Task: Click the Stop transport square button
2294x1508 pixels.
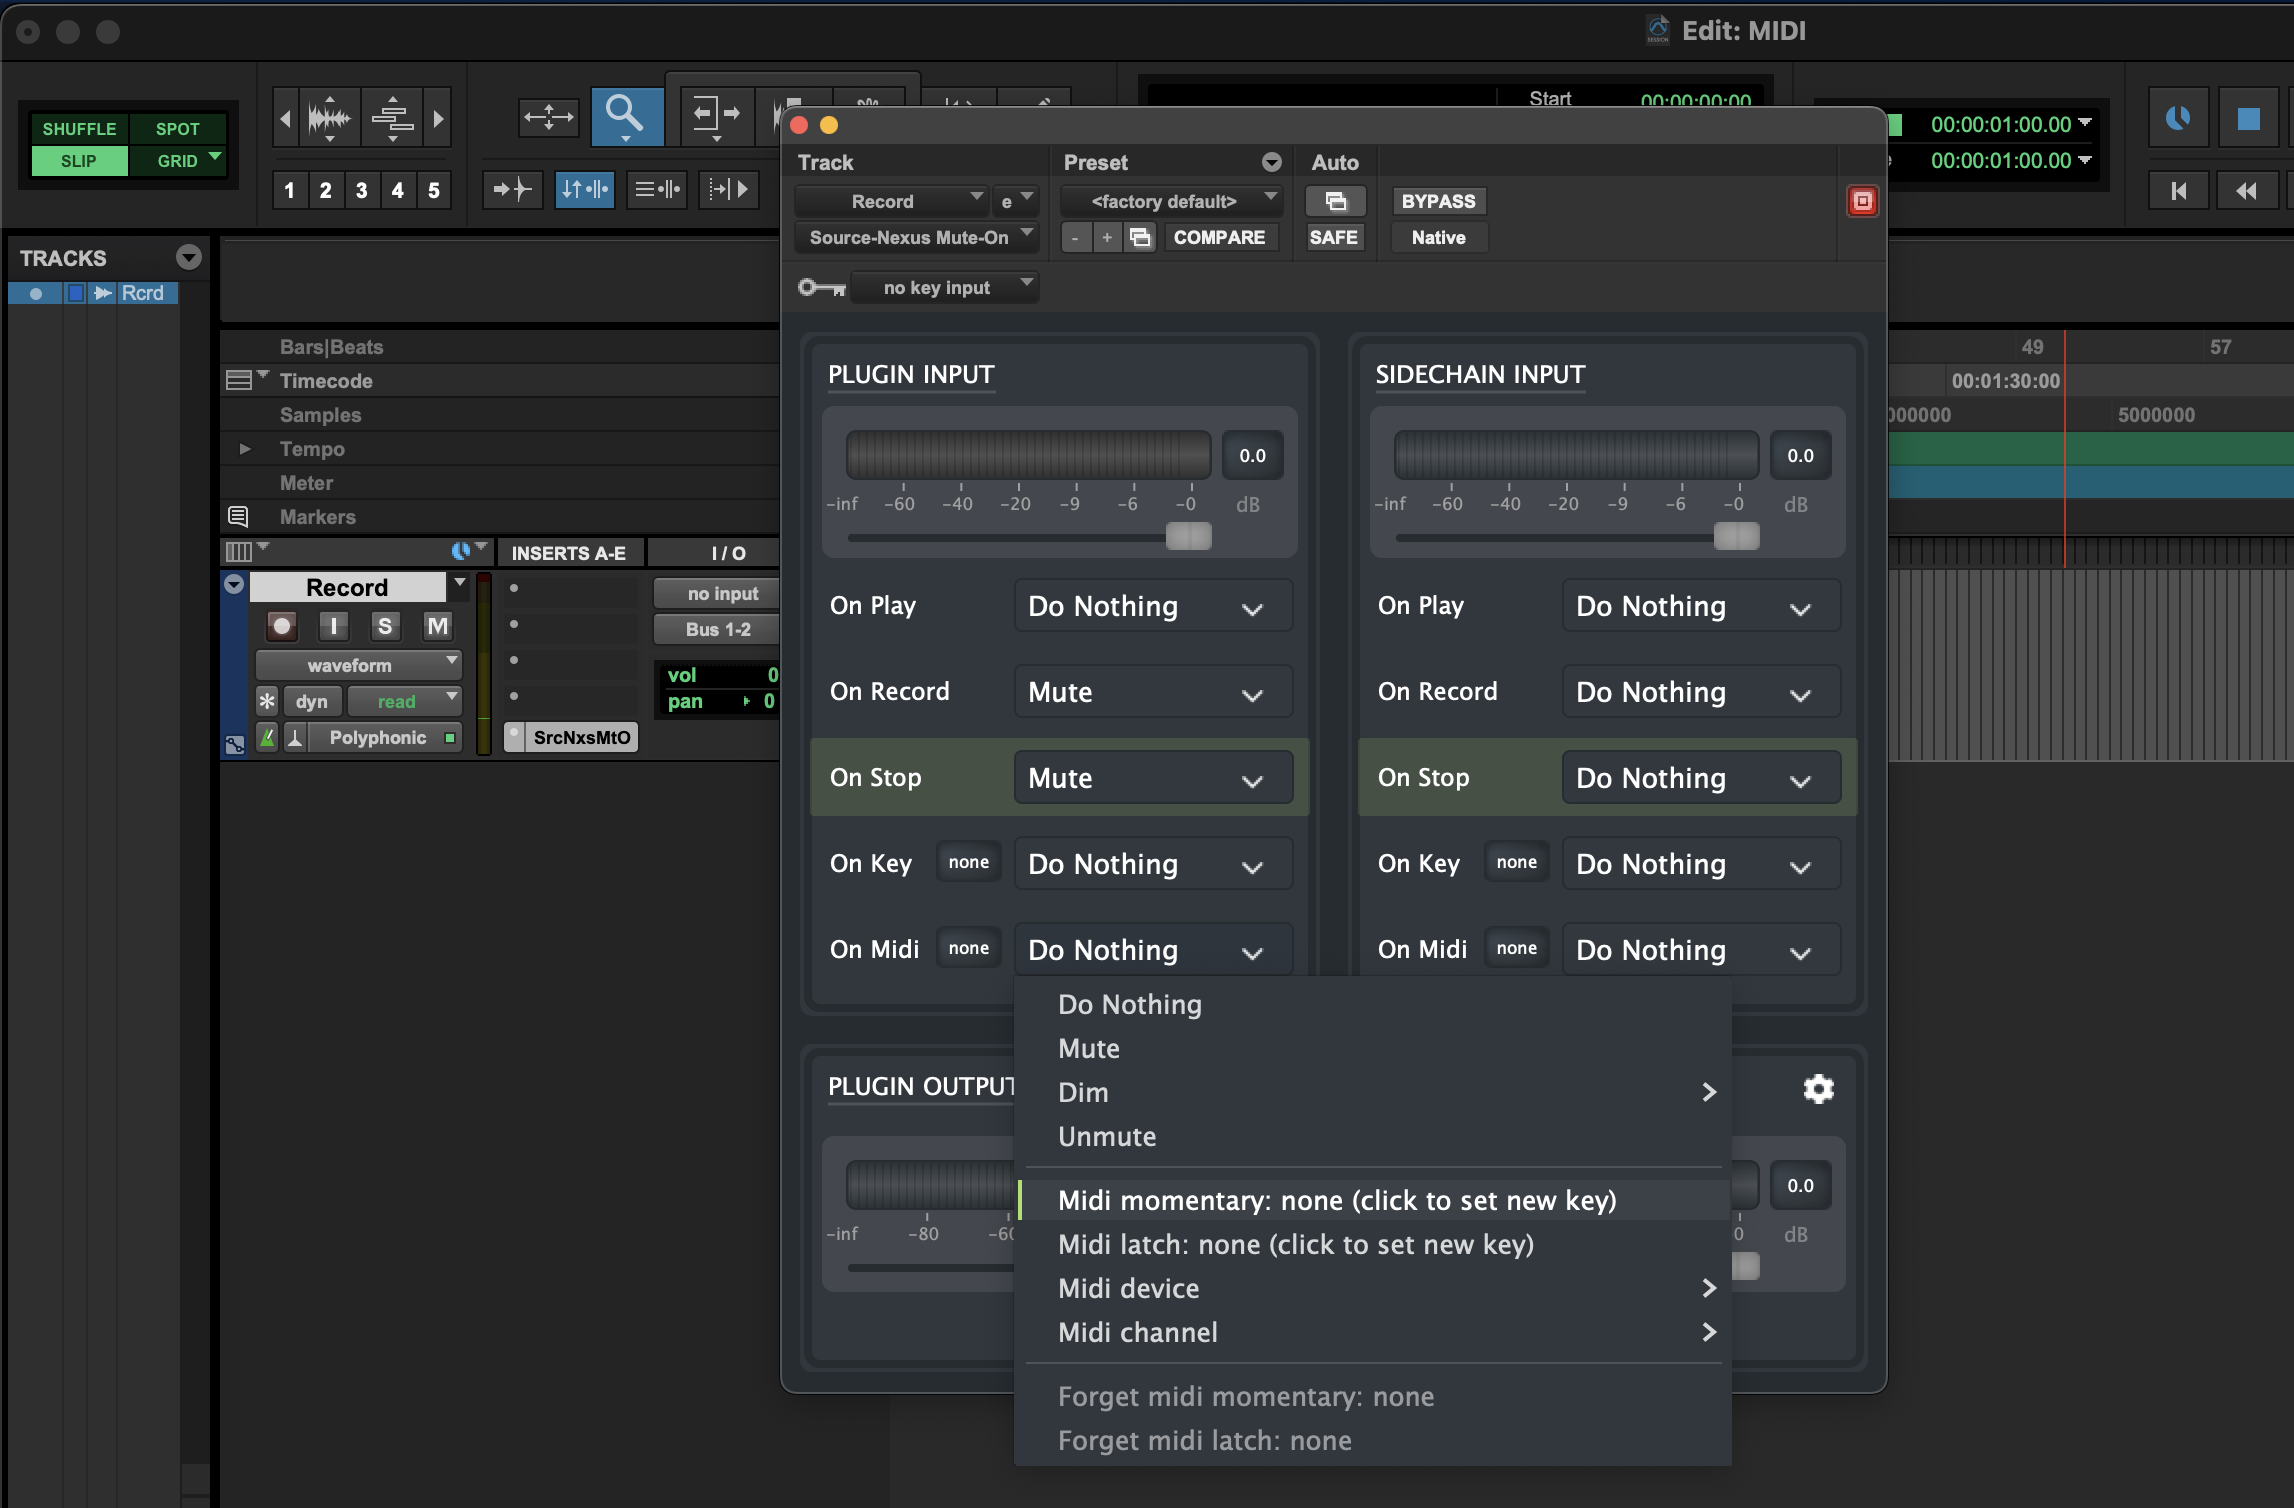Action: (2248, 119)
